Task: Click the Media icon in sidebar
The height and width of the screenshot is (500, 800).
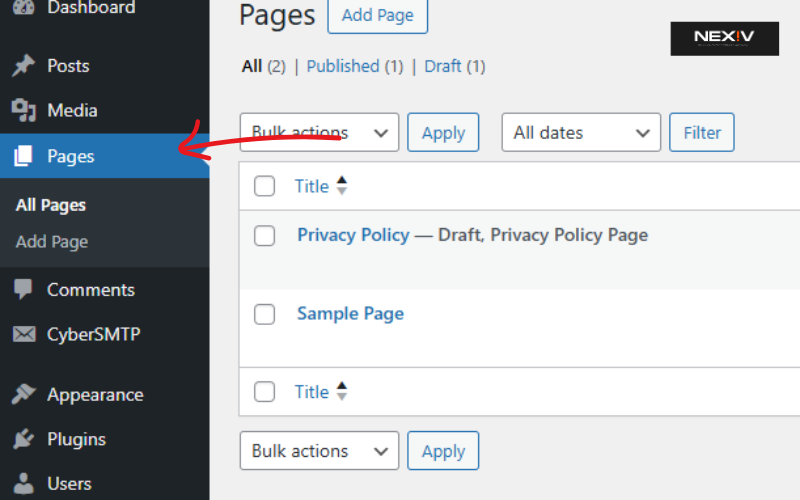Action: pyautogui.click(x=23, y=111)
